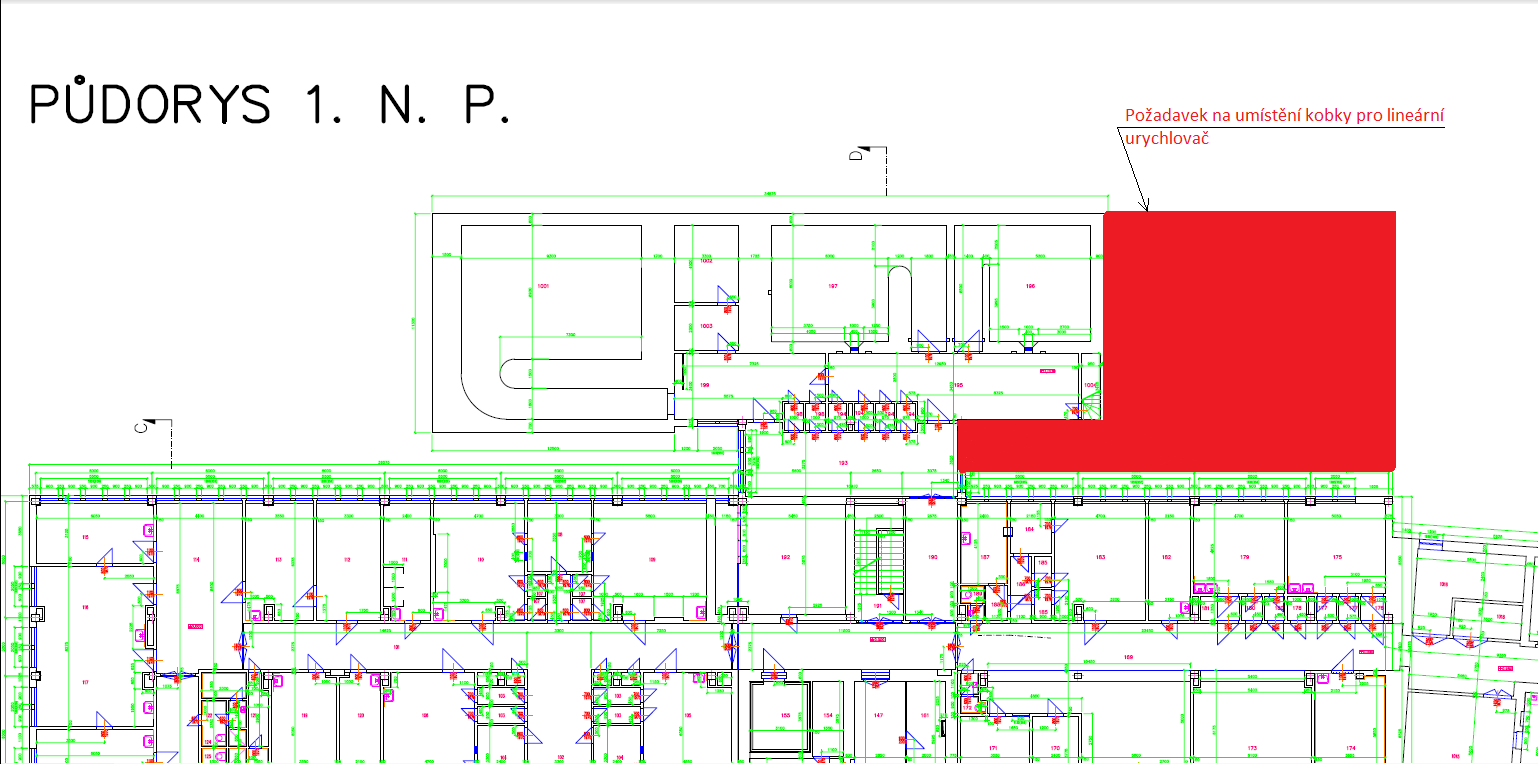Click the title PŮDORYS 1. N. P.
The height and width of the screenshot is (764, 1538).
coord(270,105)
